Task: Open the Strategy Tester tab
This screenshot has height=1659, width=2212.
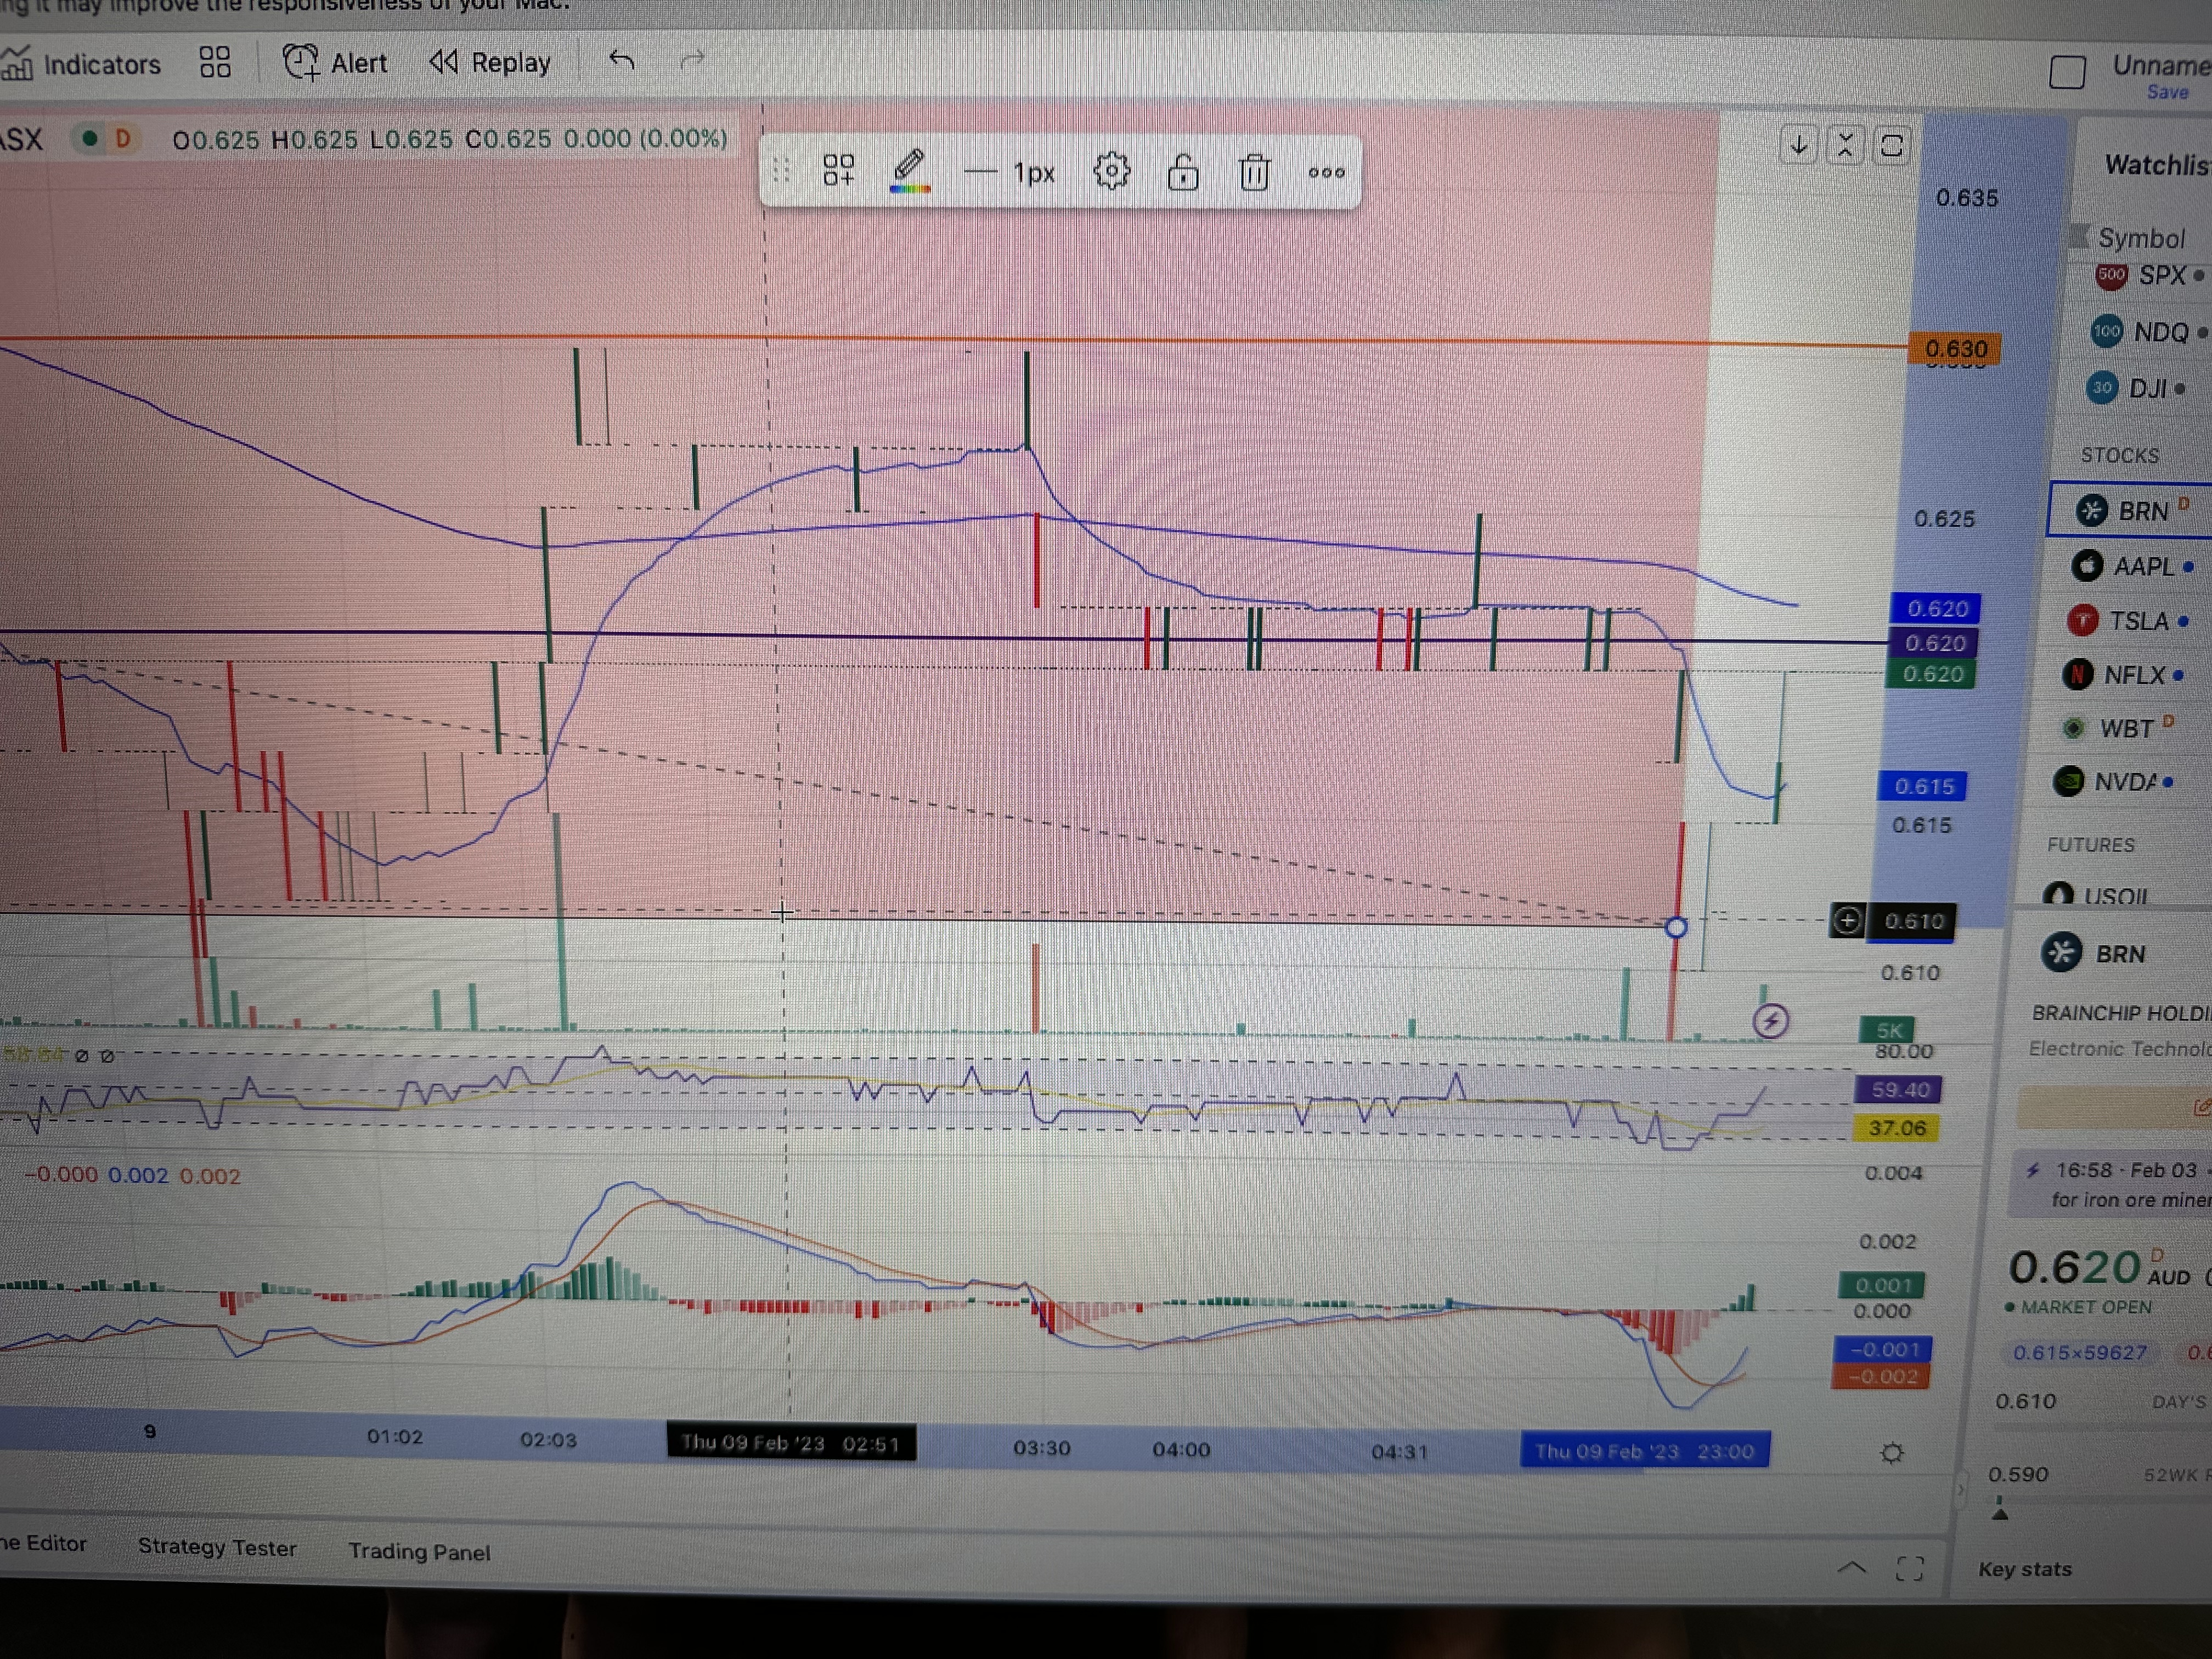Action: click(217, 1547)
